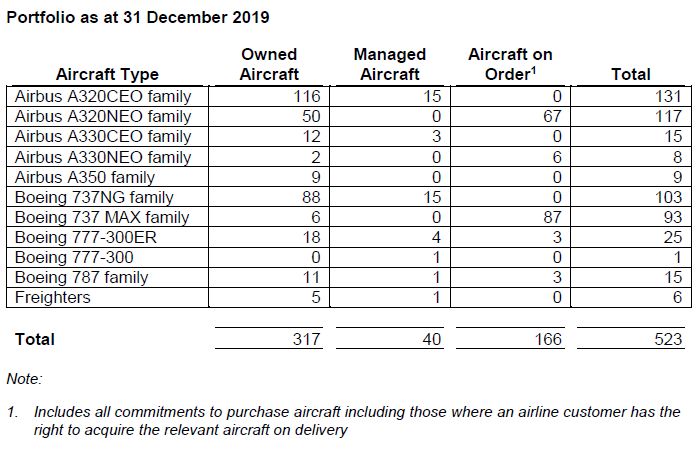Click the aircraft on order total 166
Image resolution: width=699 pixels, height=452 pixels.
[x=548, y=339]
